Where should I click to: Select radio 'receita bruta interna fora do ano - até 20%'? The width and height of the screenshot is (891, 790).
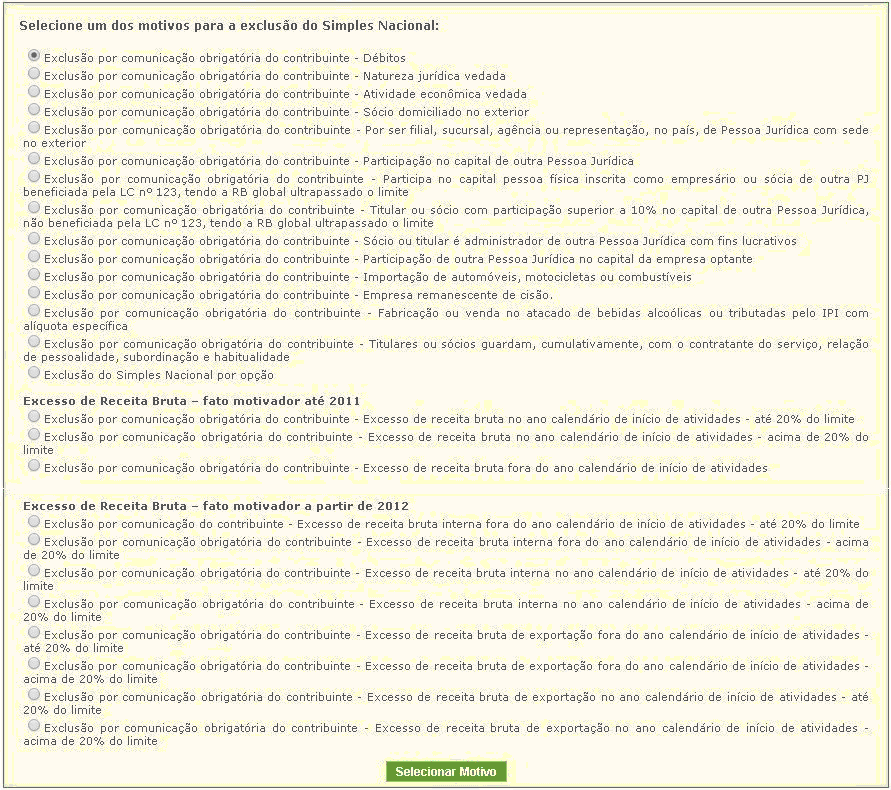tap(34, 521)
